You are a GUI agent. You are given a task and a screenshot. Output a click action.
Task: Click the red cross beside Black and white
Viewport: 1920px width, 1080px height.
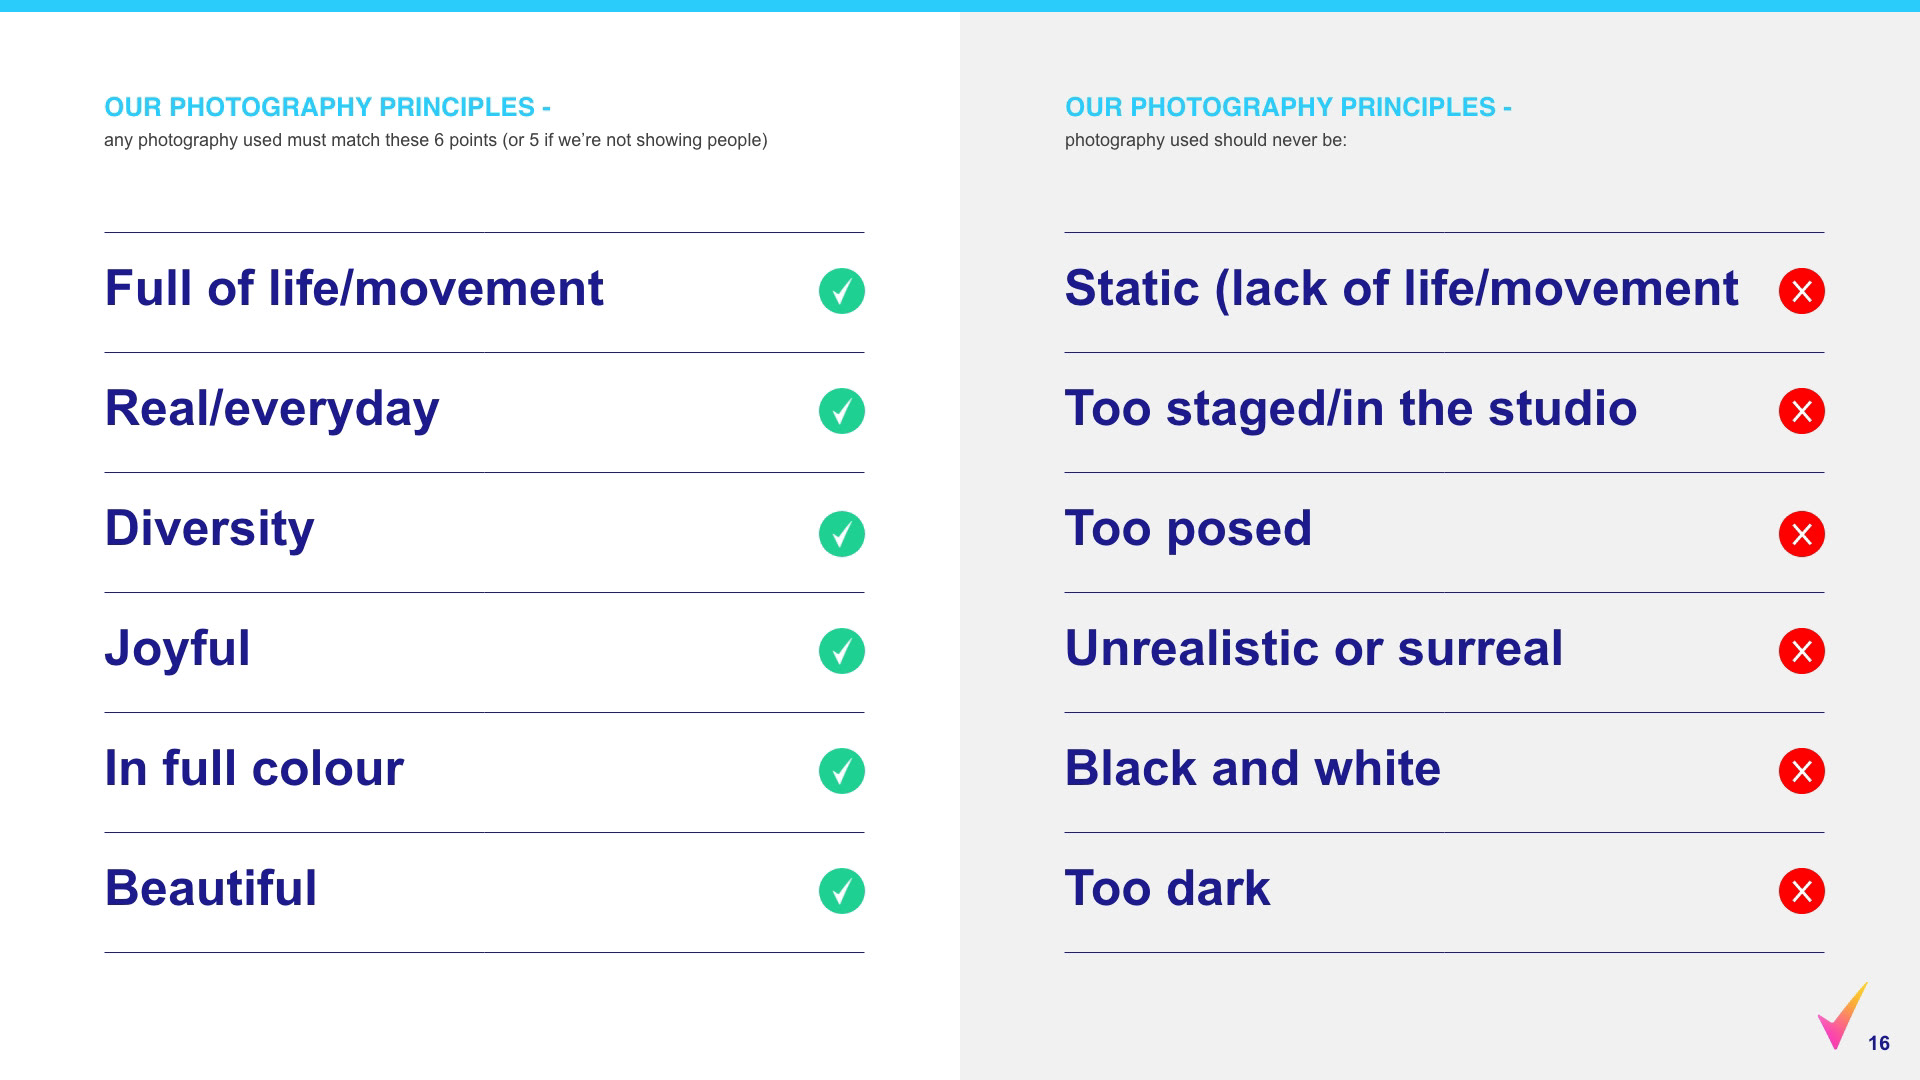[x=1801, y=771]
